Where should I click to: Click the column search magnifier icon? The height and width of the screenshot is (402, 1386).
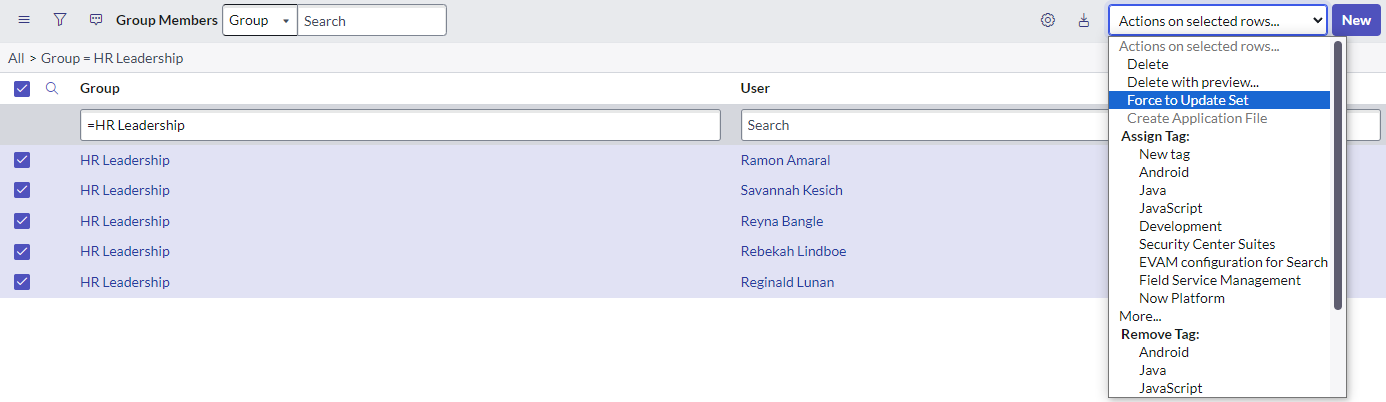(x=53, y=88)
